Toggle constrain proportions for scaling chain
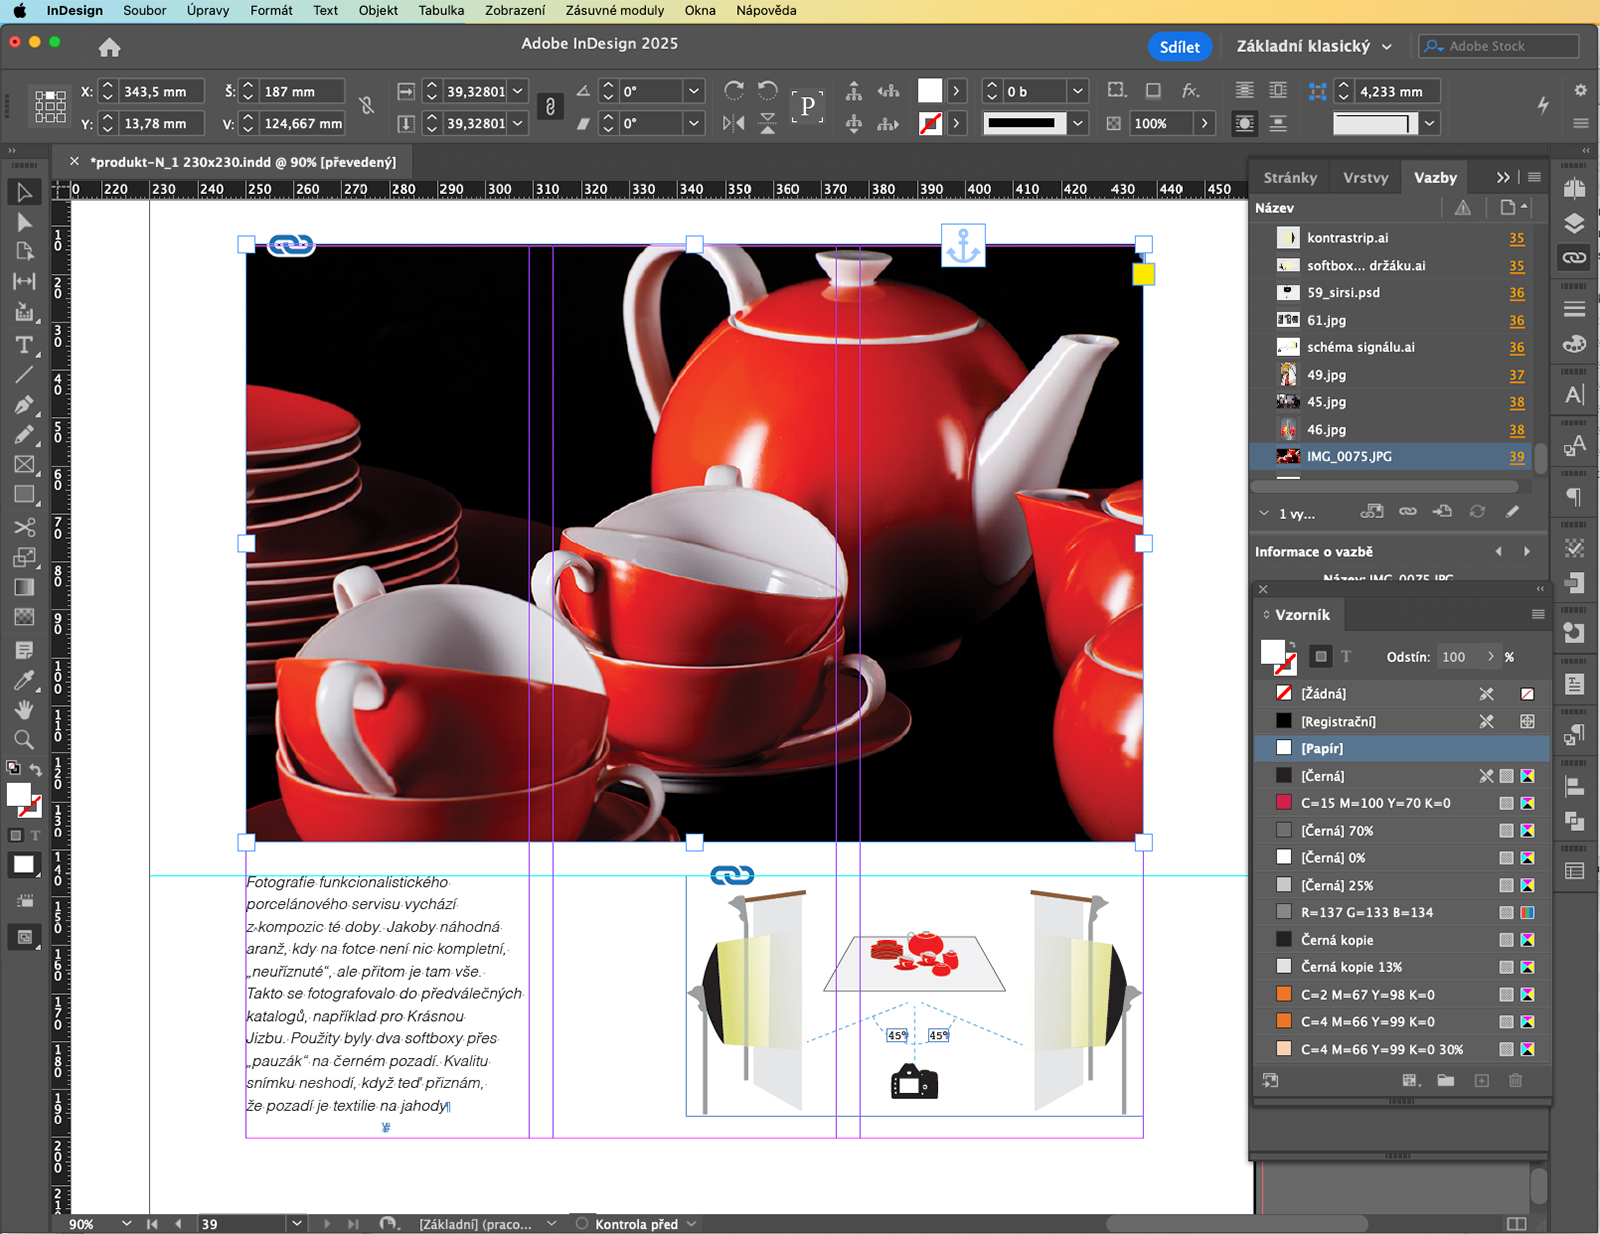Image resolution: width=1600 pixels, height=1234 pixels. (x=550, y=107)
